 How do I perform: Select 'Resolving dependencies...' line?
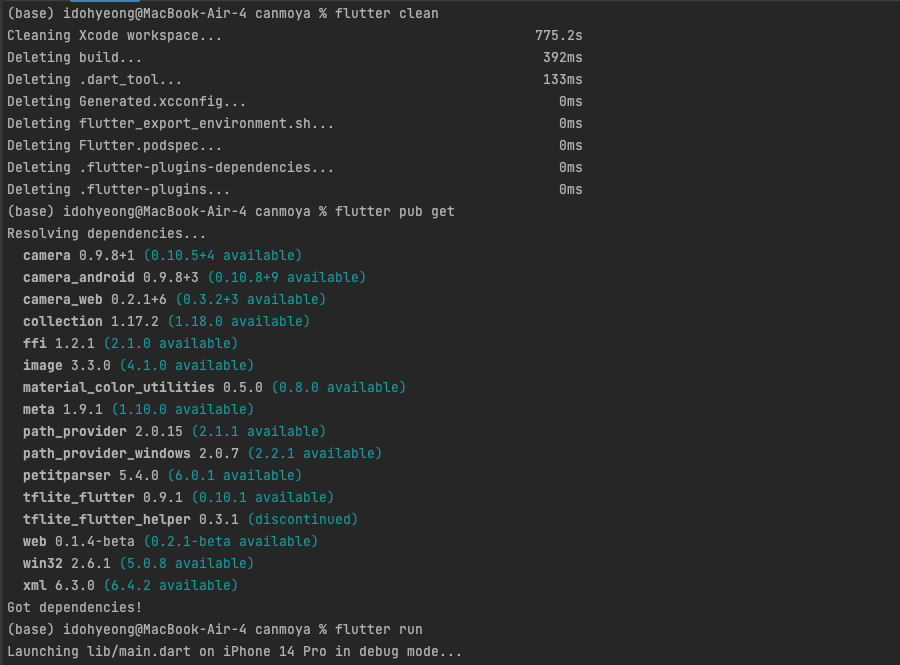point(106,234)
